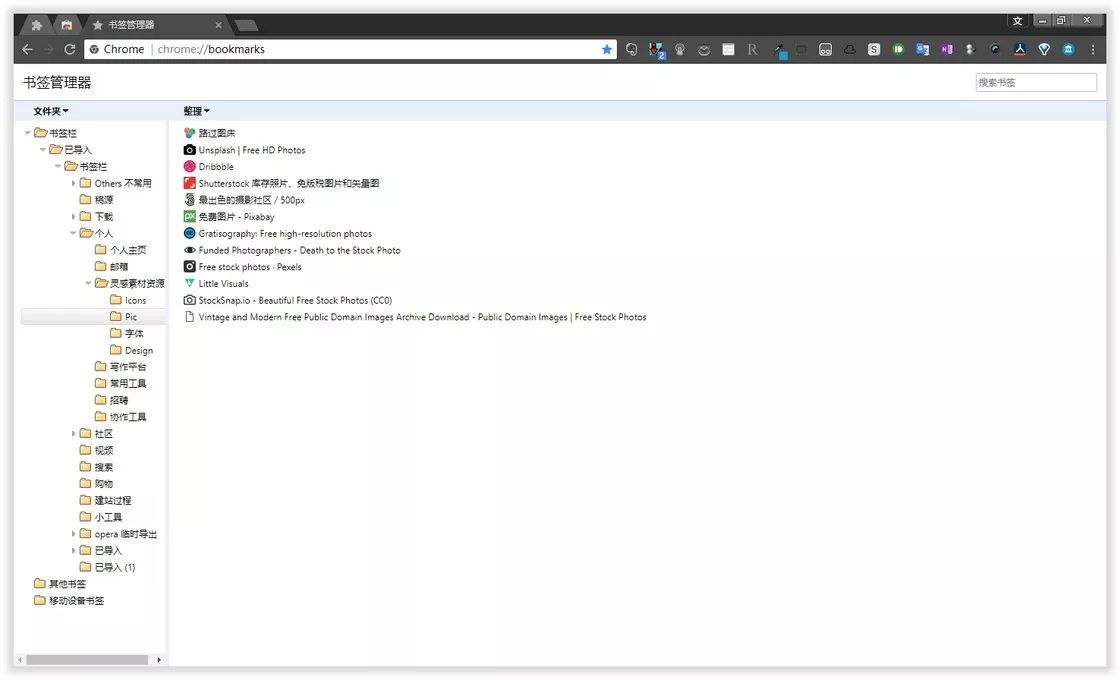Click the eye favicon for Funded Photographers
Screen dimensions: 1120x680
(x=189, y=250)
